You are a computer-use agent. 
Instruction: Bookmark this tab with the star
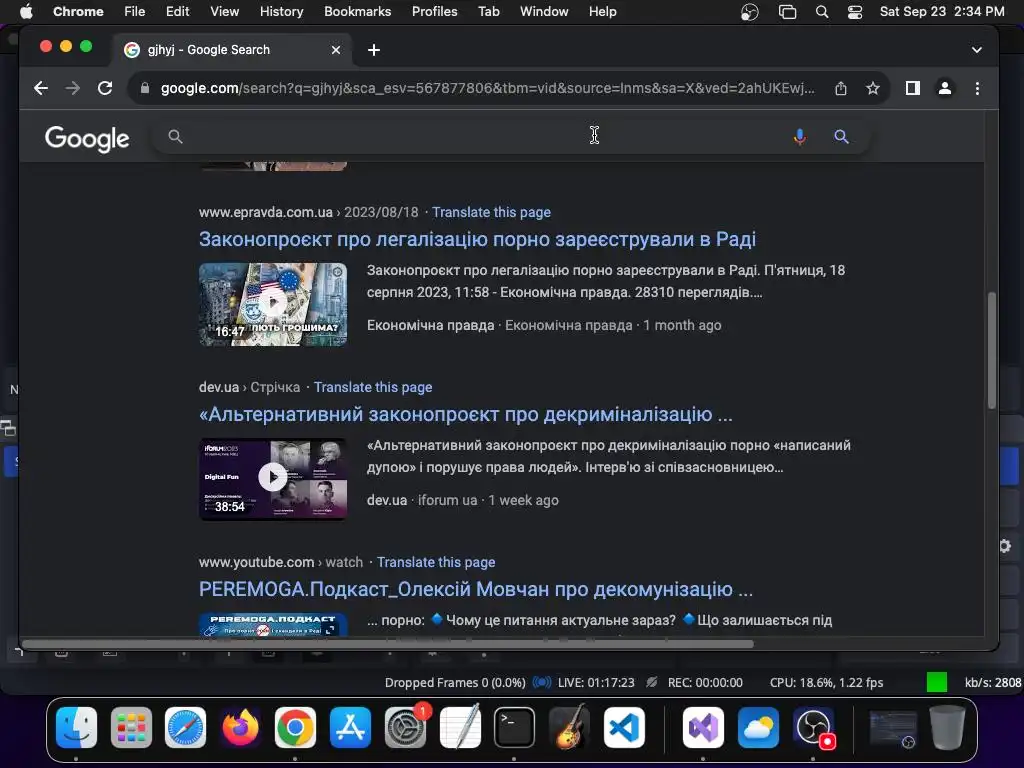tap(872, 88)
